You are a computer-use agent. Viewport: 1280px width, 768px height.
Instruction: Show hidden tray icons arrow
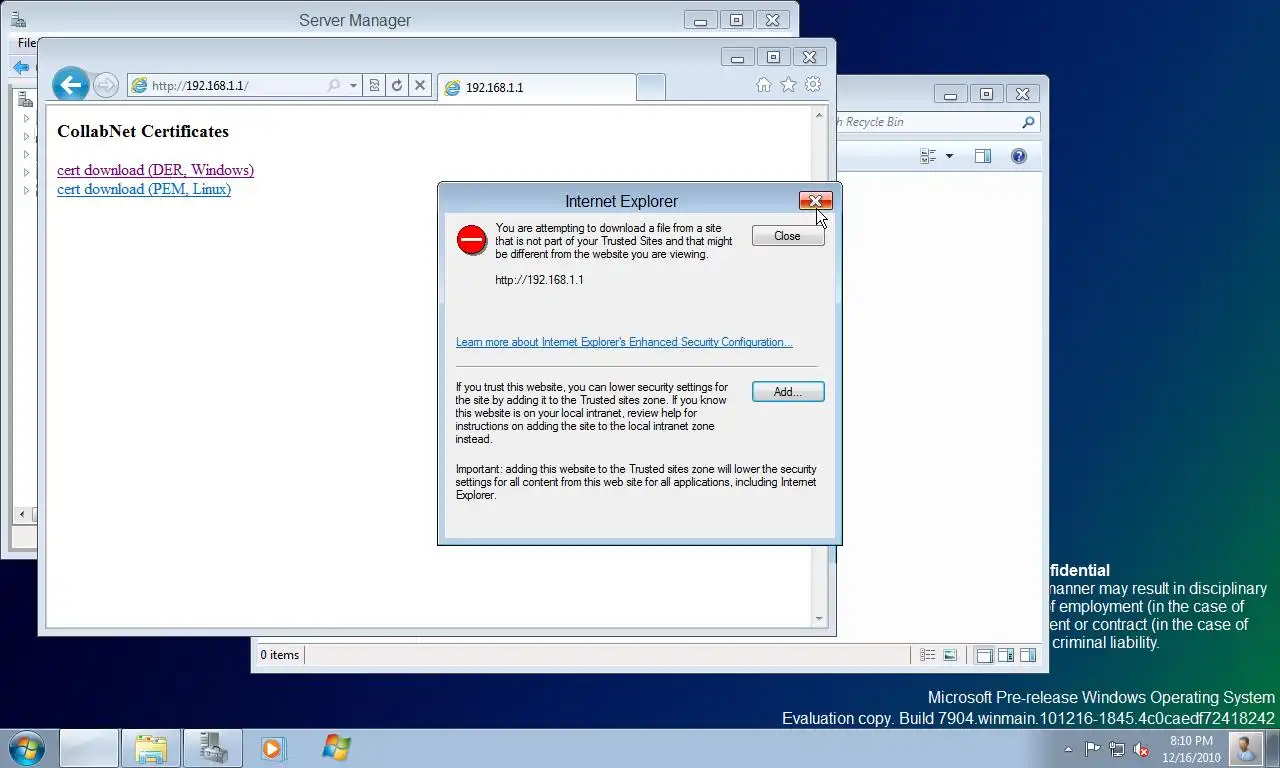point(1069,749)
